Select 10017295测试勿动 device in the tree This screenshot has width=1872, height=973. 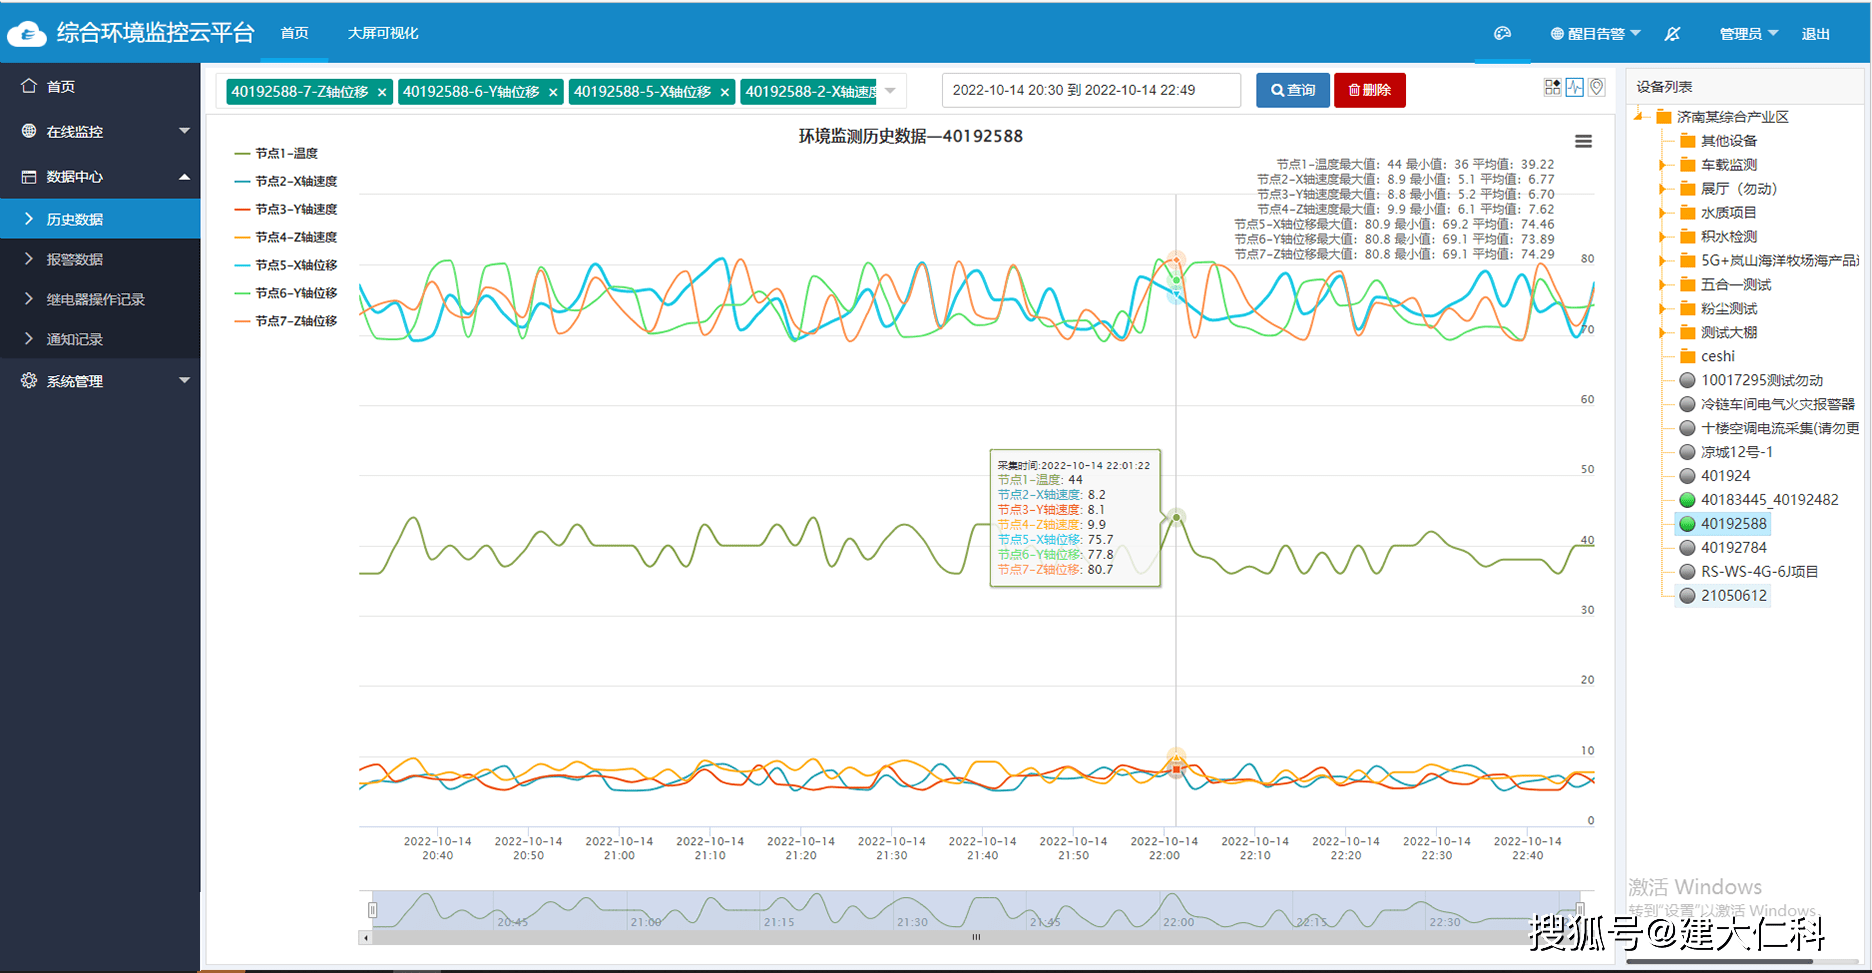click(1761, 380)
